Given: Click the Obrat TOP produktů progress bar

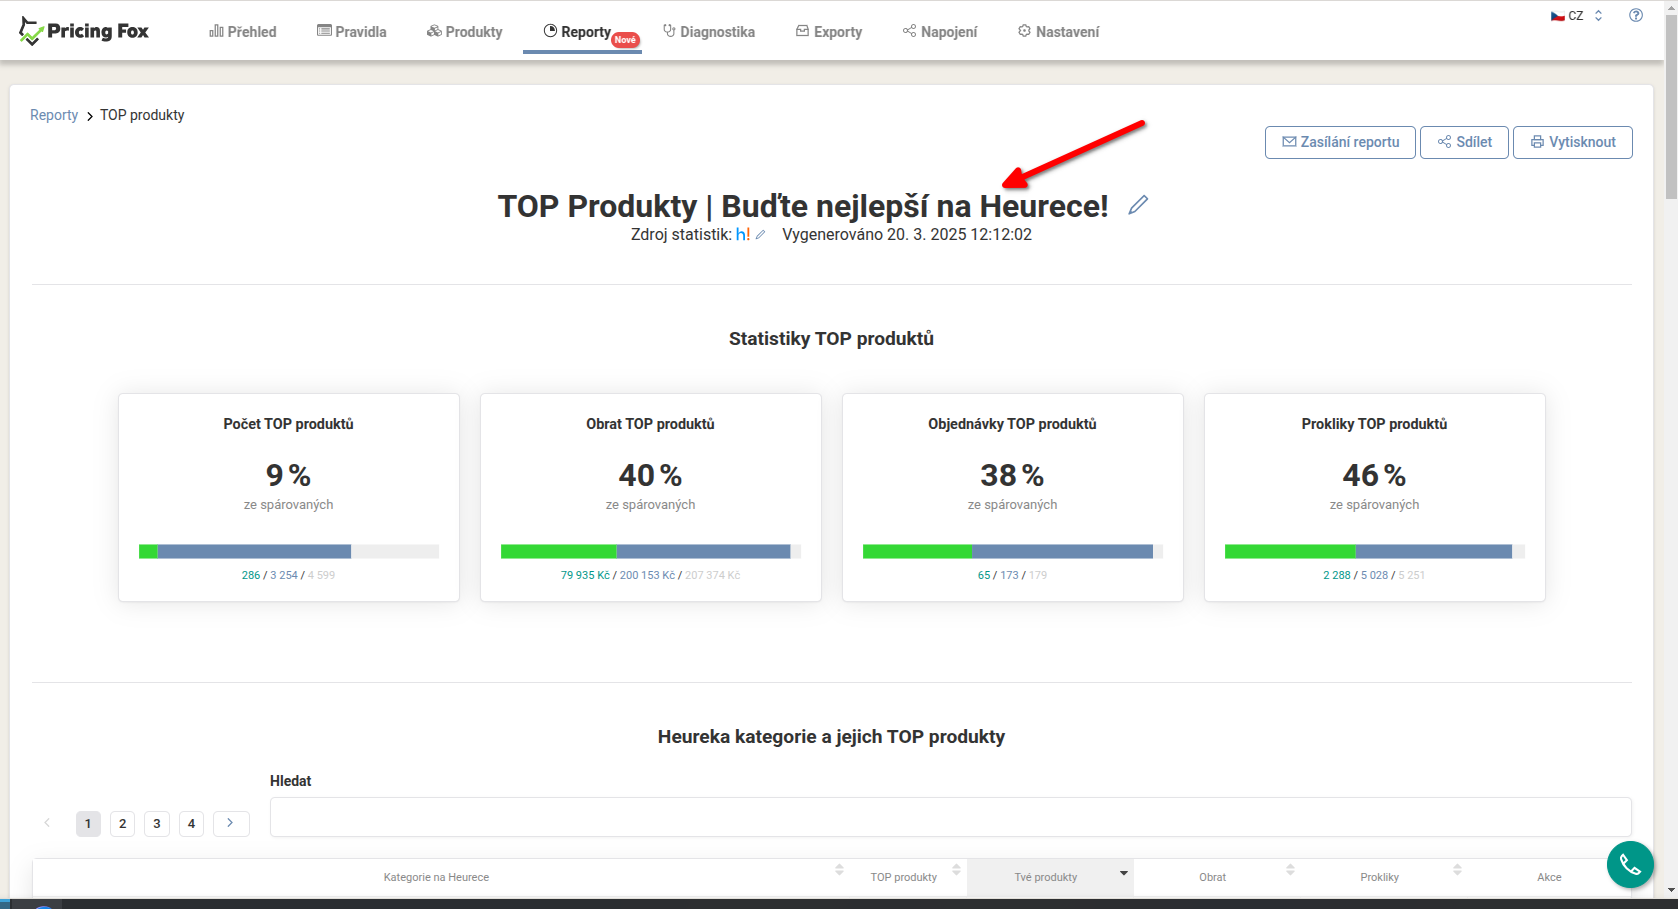Looking at the screenshot, I should coord(651,551).
